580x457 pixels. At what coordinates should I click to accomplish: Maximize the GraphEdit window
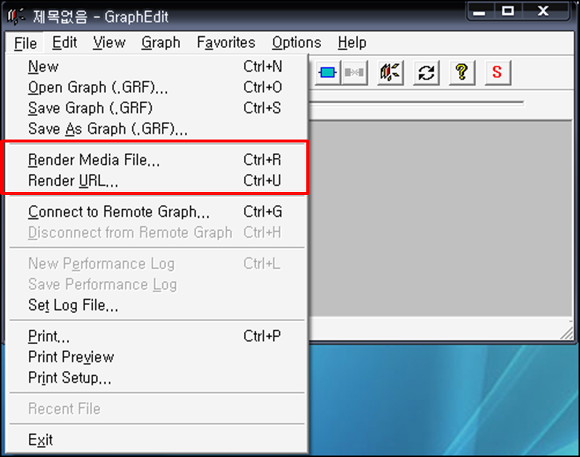click(508, 11)
